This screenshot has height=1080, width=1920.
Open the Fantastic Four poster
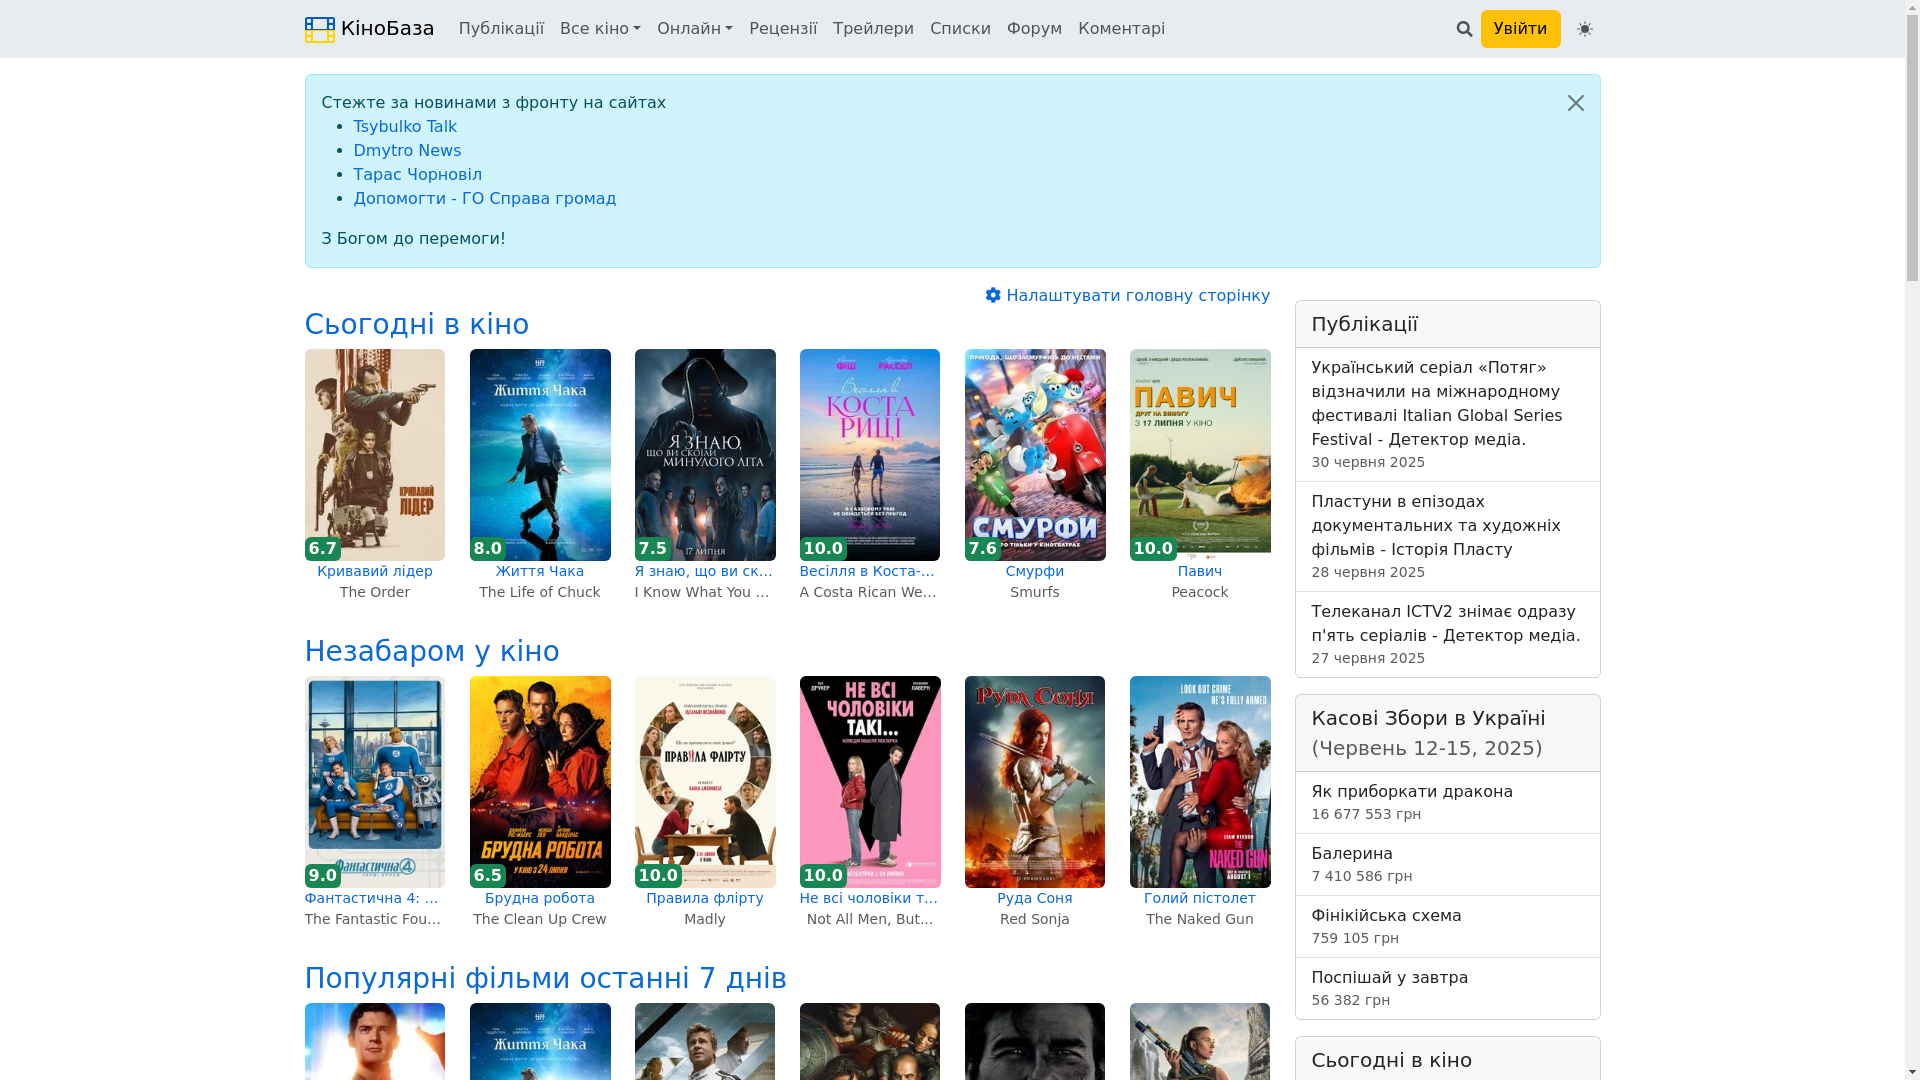(375, 782)
